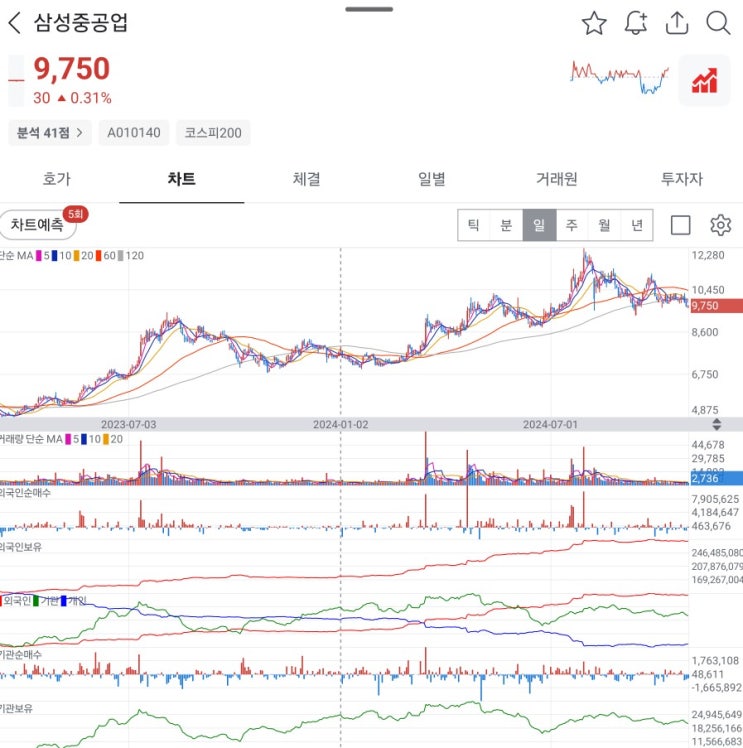The image size is (743, 748).
Task: Select the 분 minute interval
Action: [x=506, y=225]
